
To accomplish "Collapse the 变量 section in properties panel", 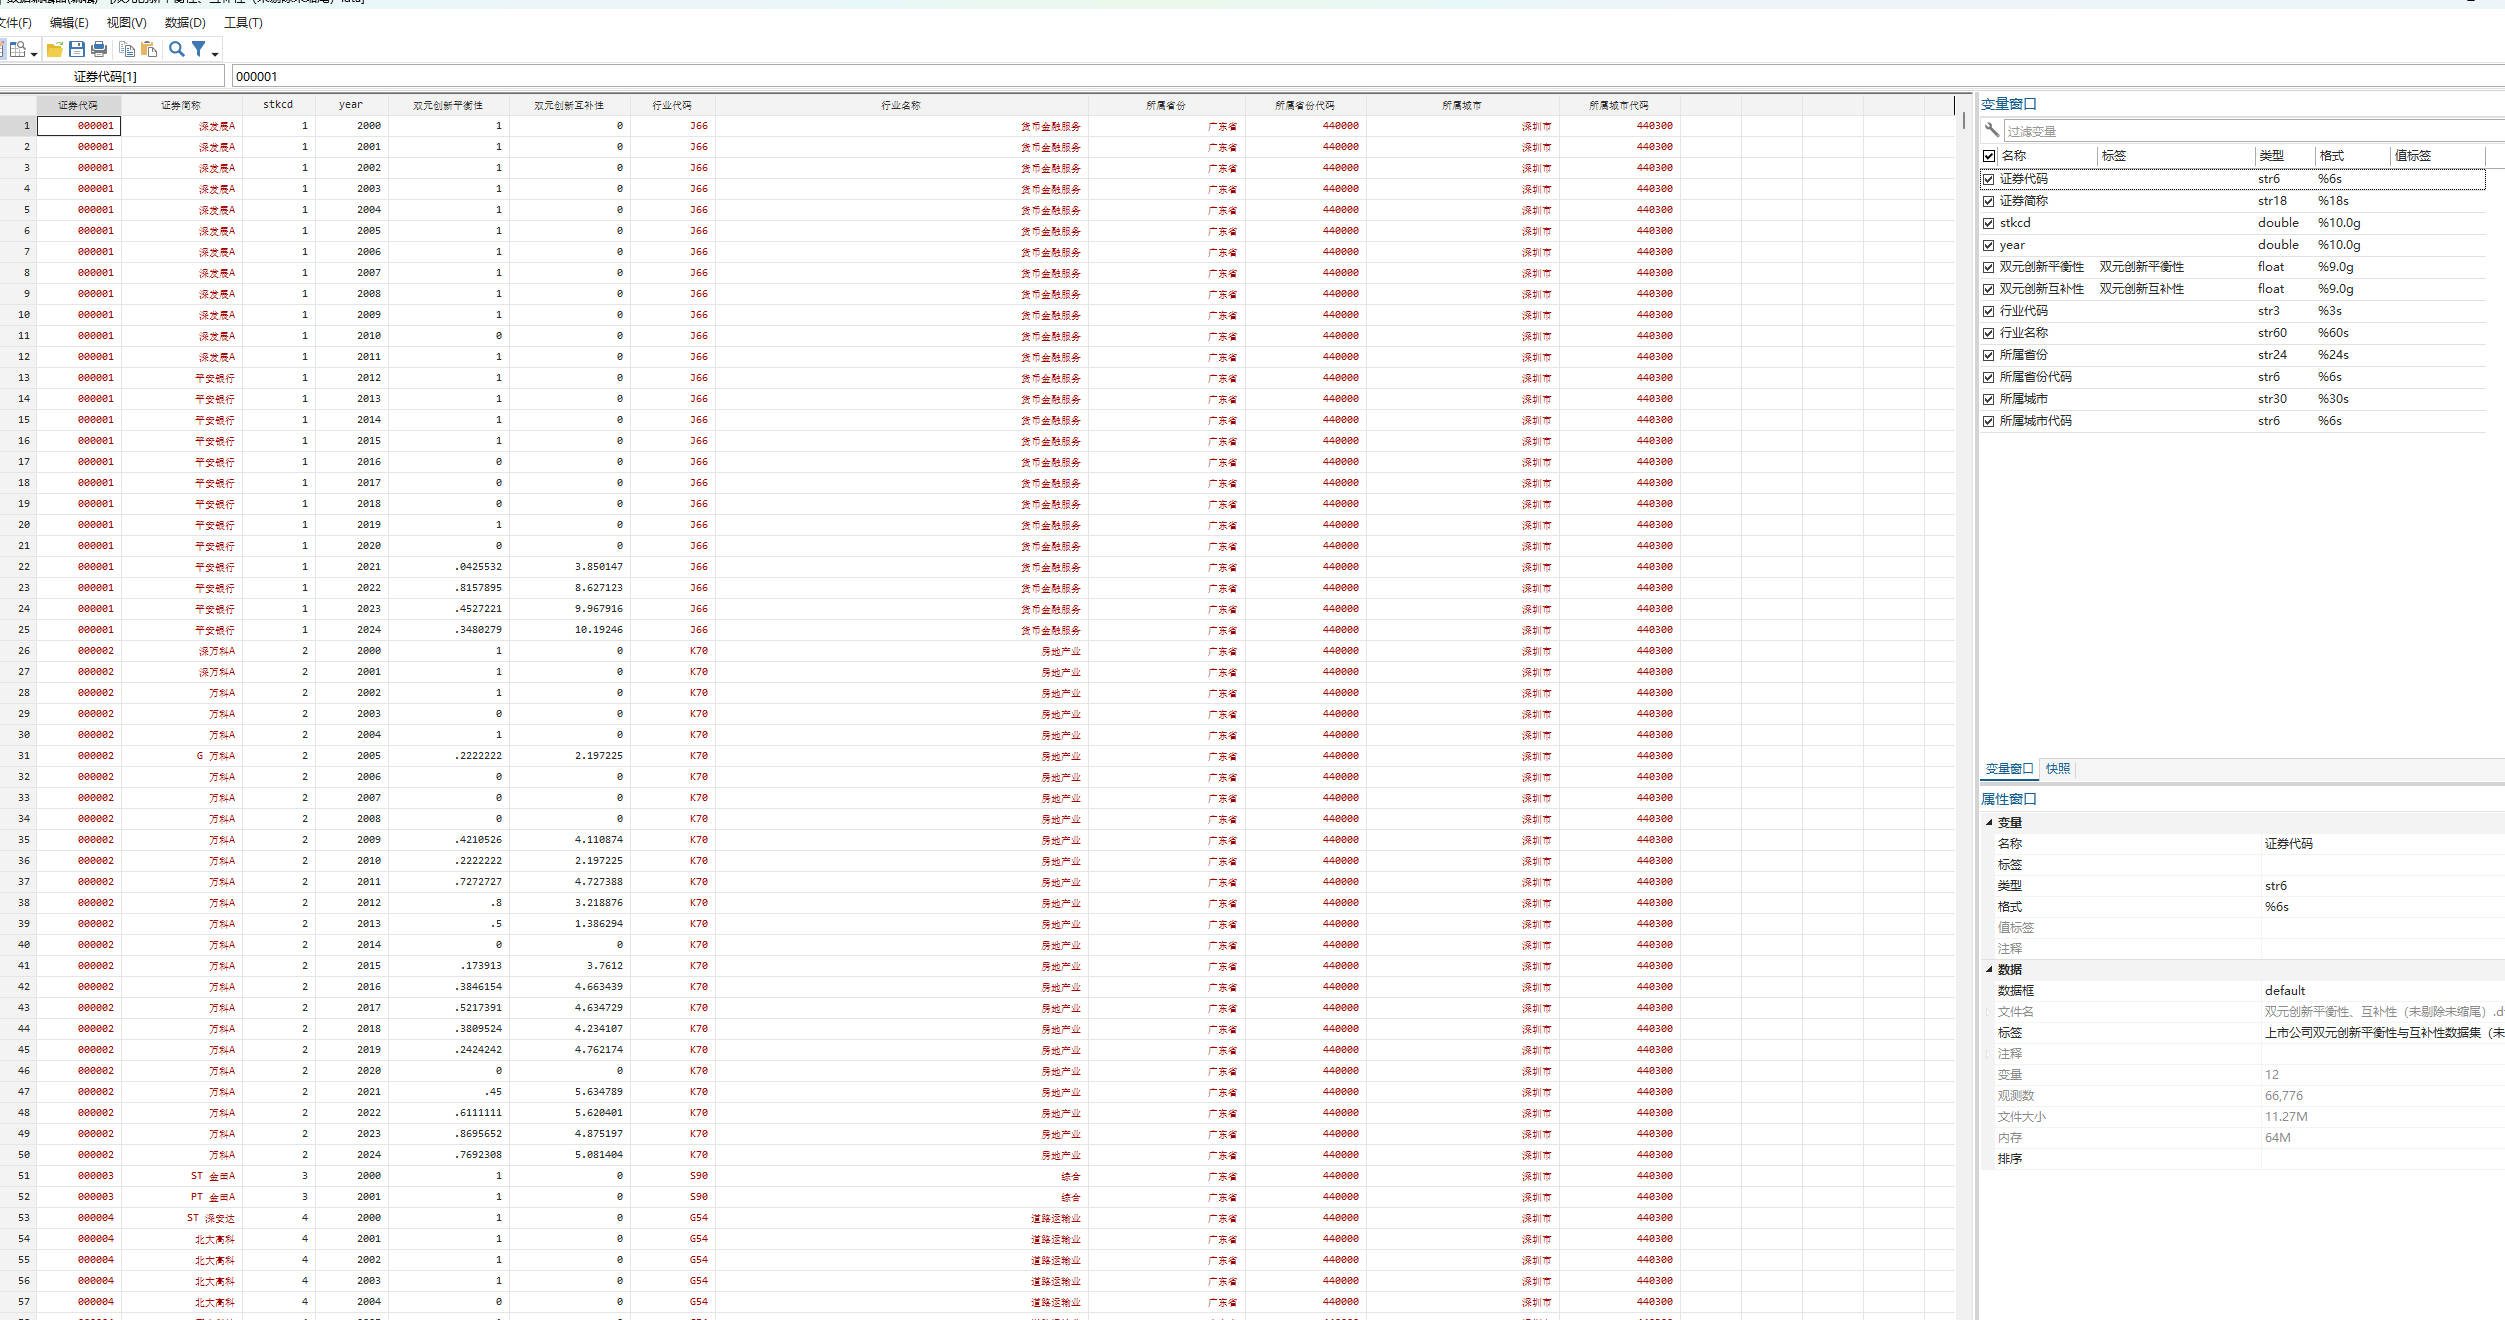I will tap(1989, 822).
